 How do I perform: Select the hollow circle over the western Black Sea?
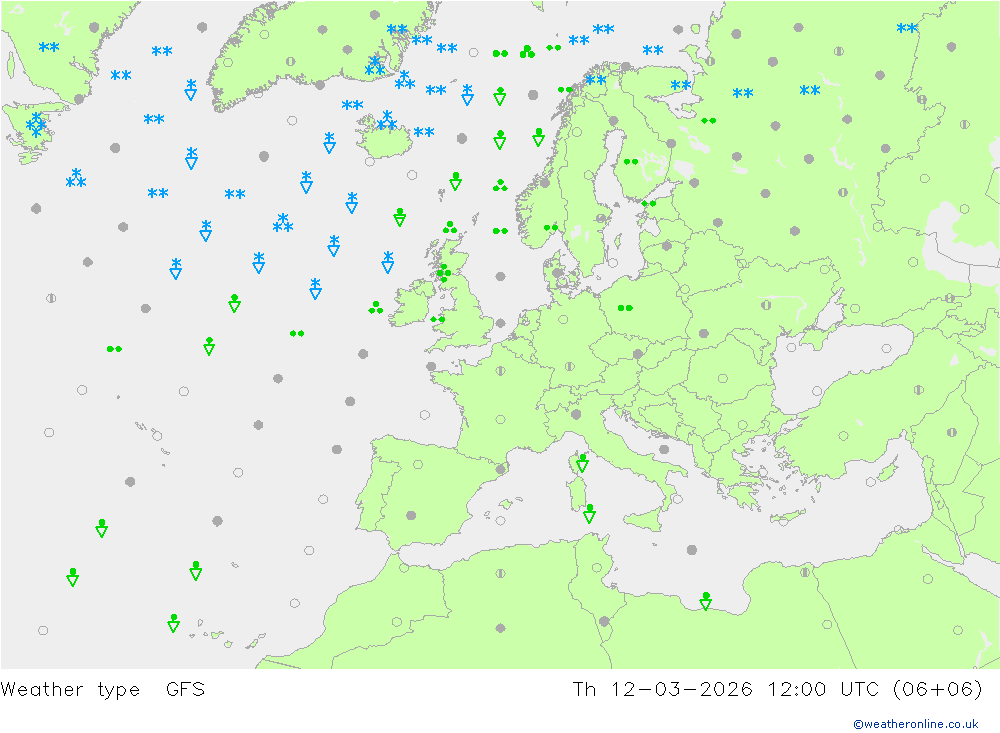click(x=791, y=348)
